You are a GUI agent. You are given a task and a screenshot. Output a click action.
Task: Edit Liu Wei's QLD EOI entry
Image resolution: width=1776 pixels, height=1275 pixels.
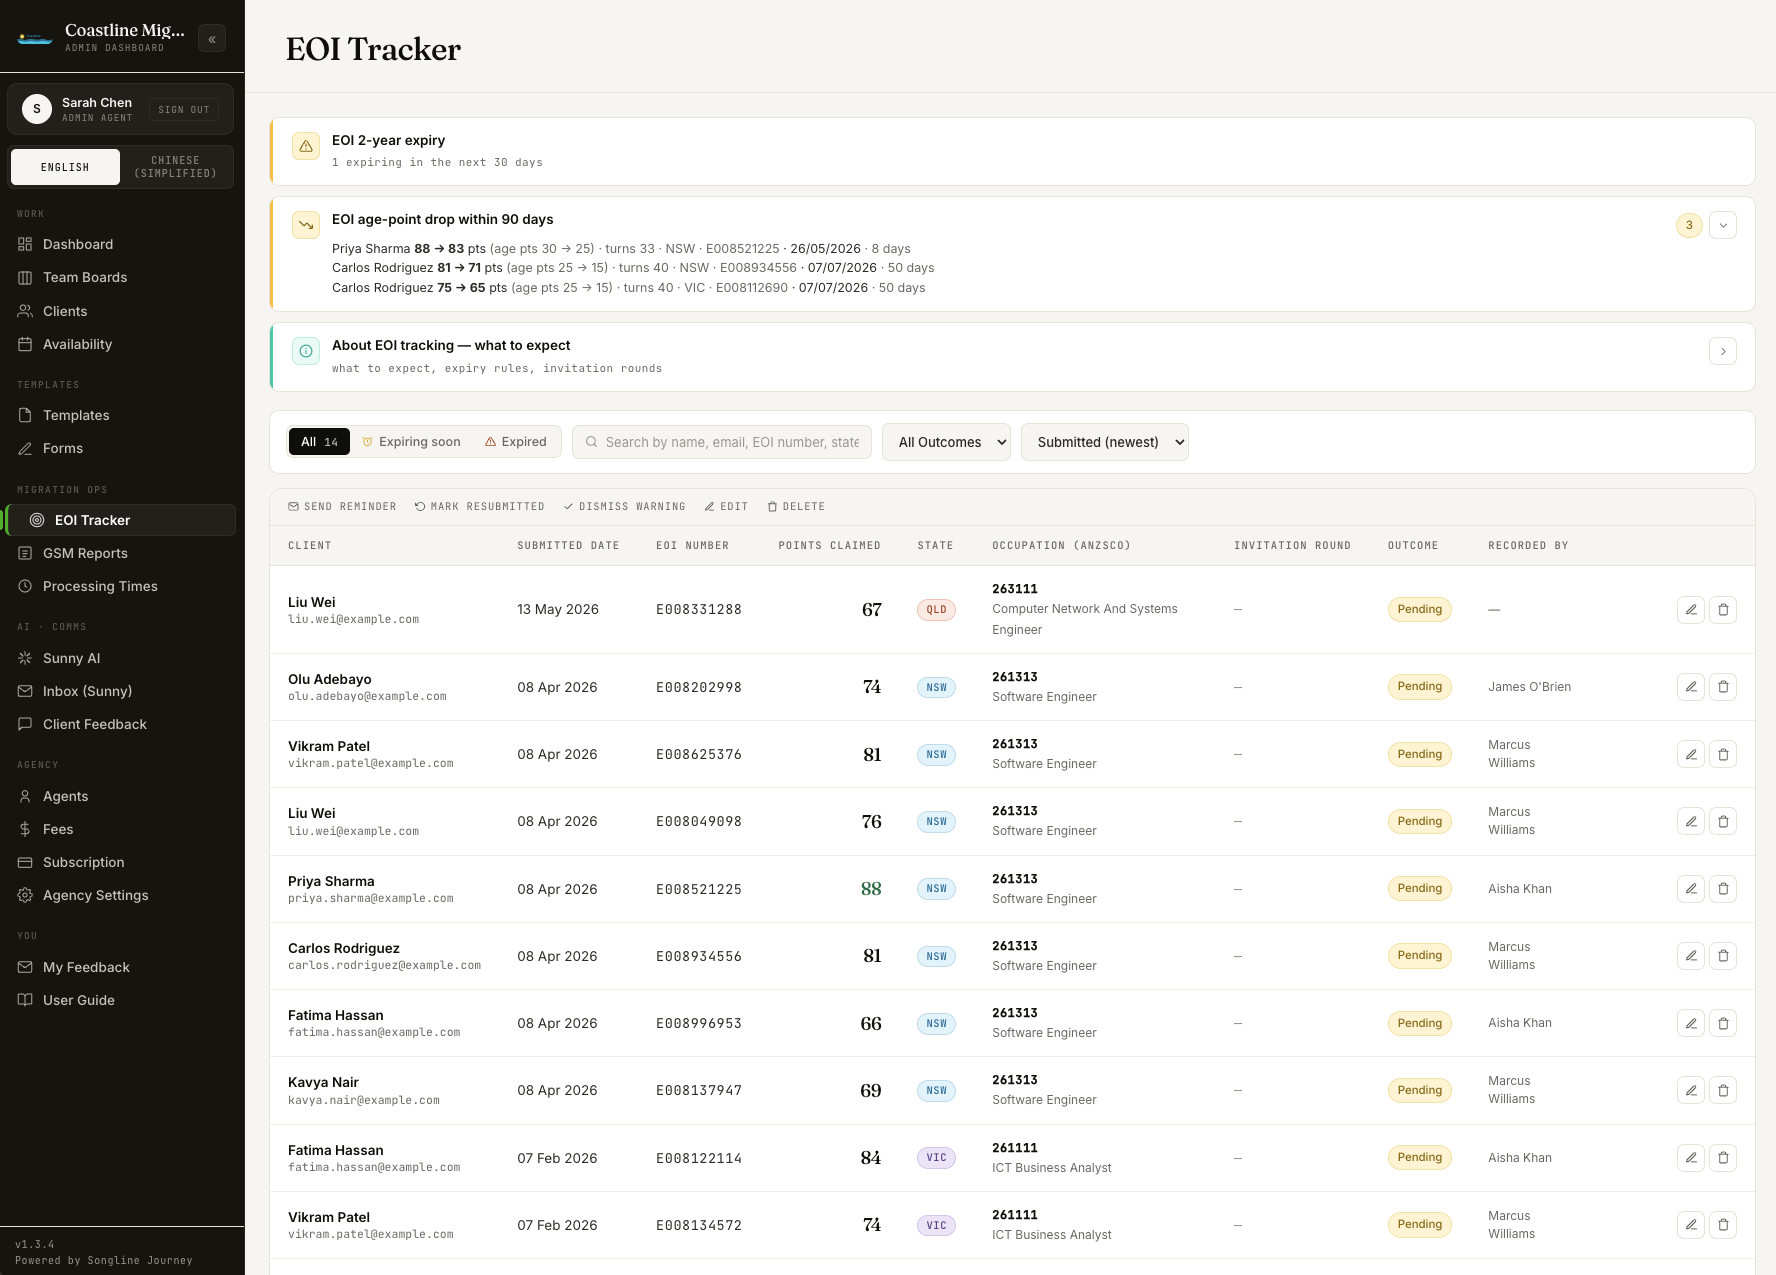[1691, 610]
